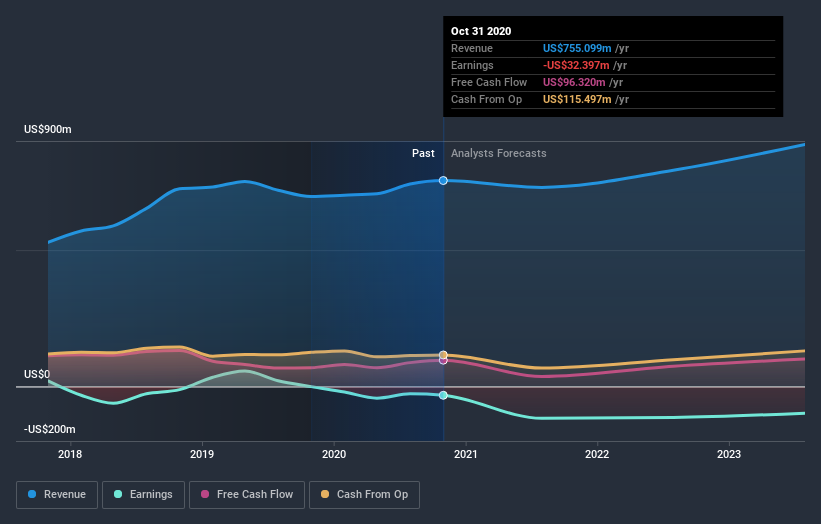
Task: Toggle the Earnings legend button
Action: point(143,495)
